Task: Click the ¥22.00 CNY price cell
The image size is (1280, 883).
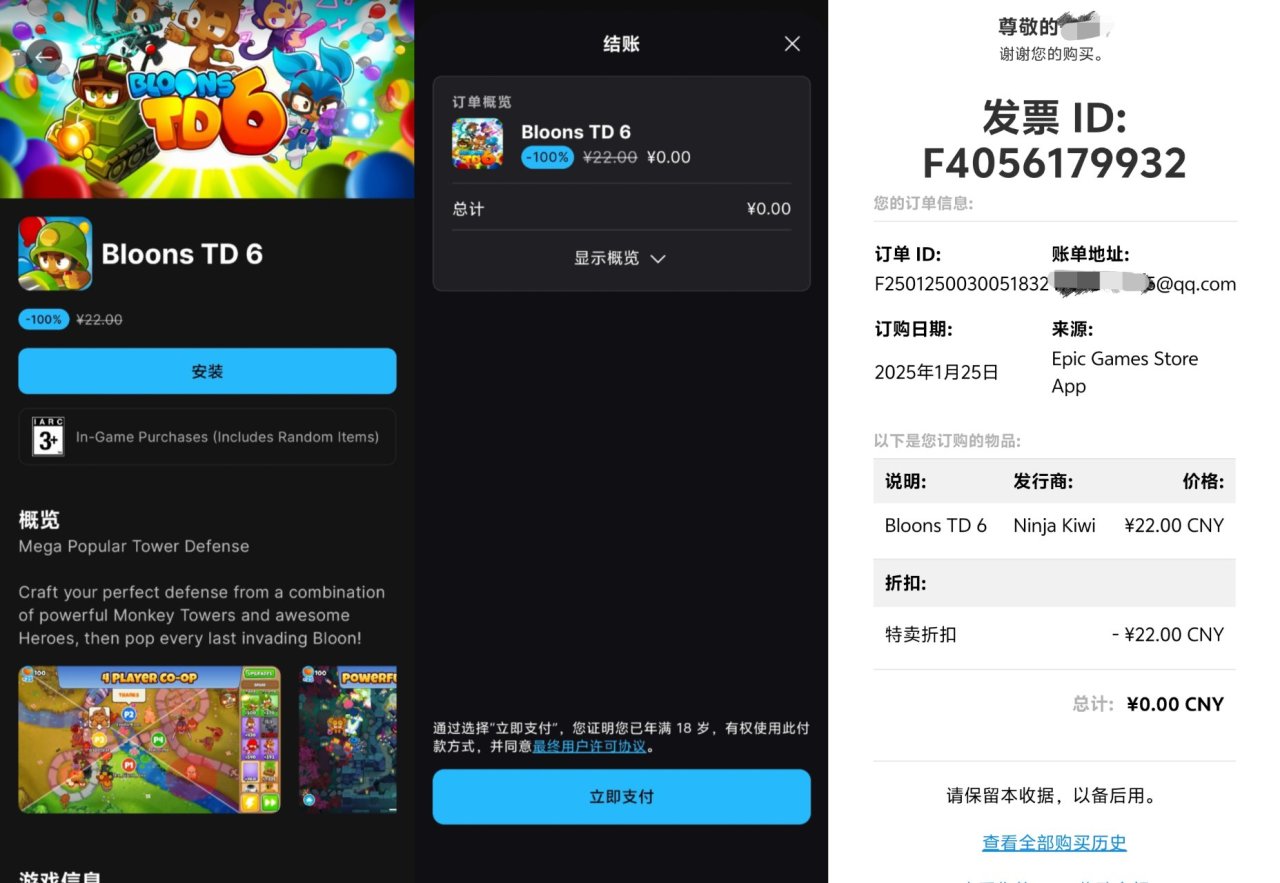Action: [1174, 526]
